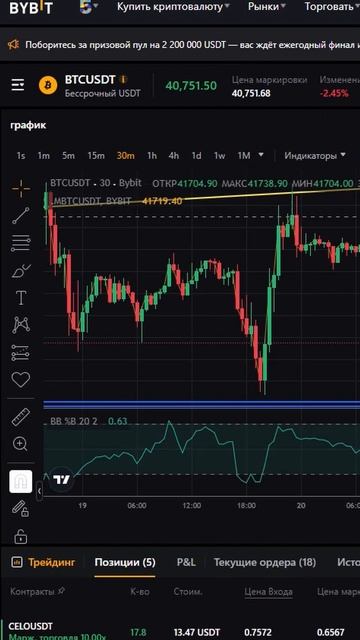
Task: Click the announcement megaphone icon
Action: (x=13, y=44)
